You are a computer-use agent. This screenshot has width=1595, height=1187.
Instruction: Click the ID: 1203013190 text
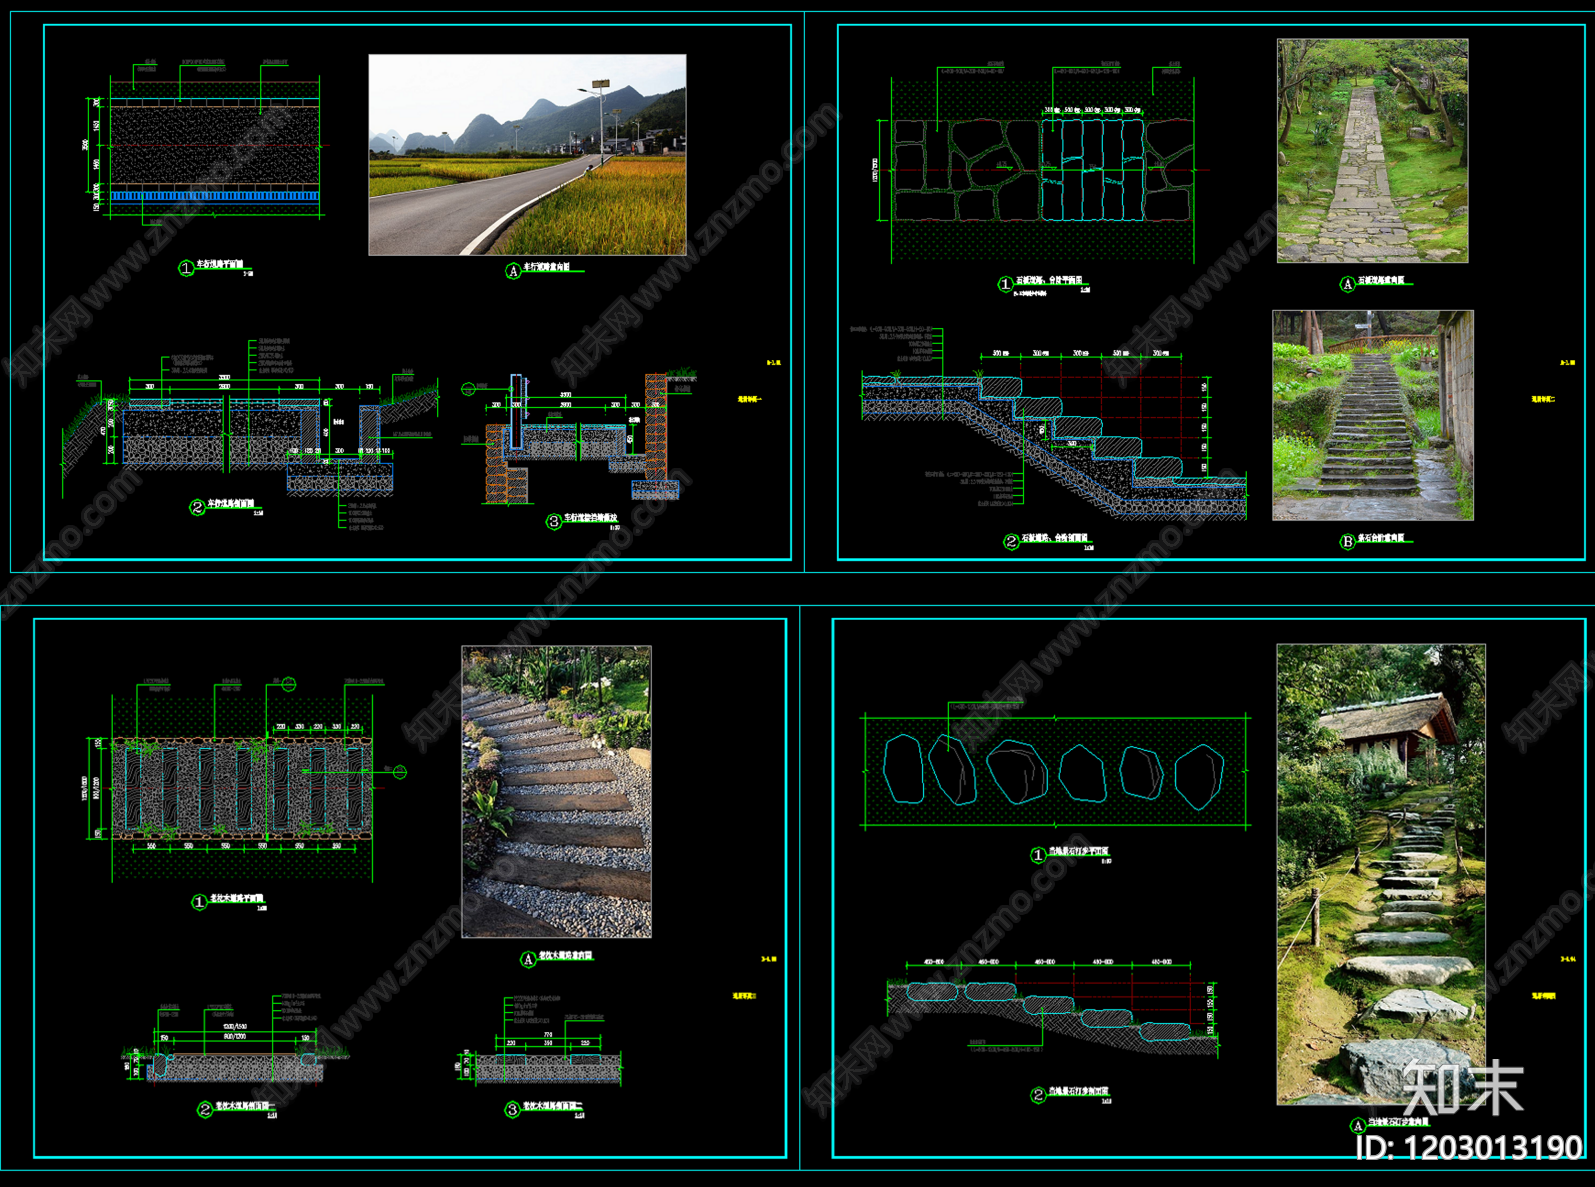1469,1147
